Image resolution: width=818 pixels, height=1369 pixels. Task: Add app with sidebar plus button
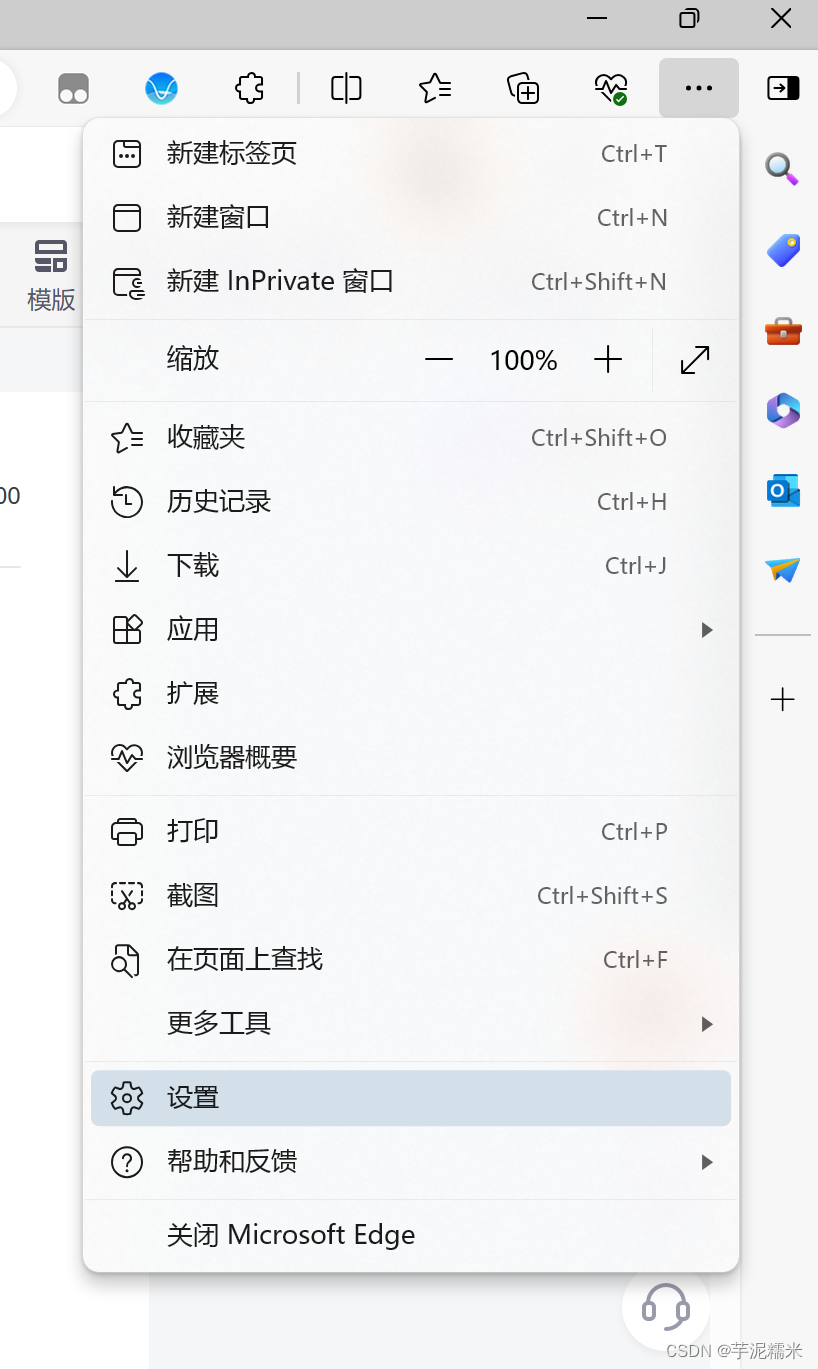click(x=783, y=699)
